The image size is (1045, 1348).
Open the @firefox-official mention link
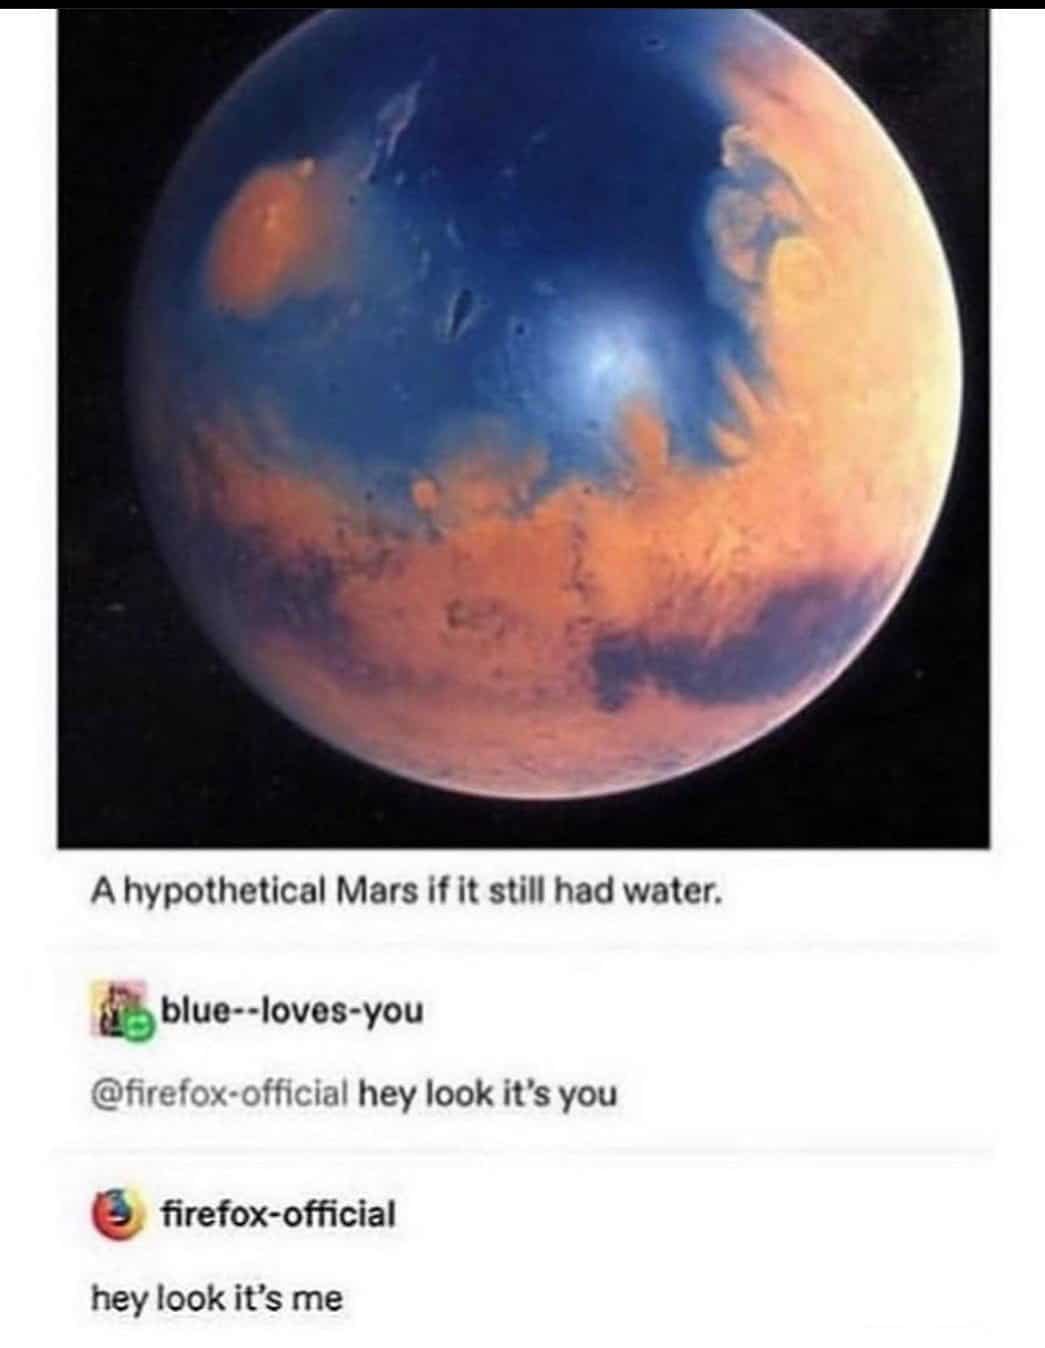(x=220, y=1093)
